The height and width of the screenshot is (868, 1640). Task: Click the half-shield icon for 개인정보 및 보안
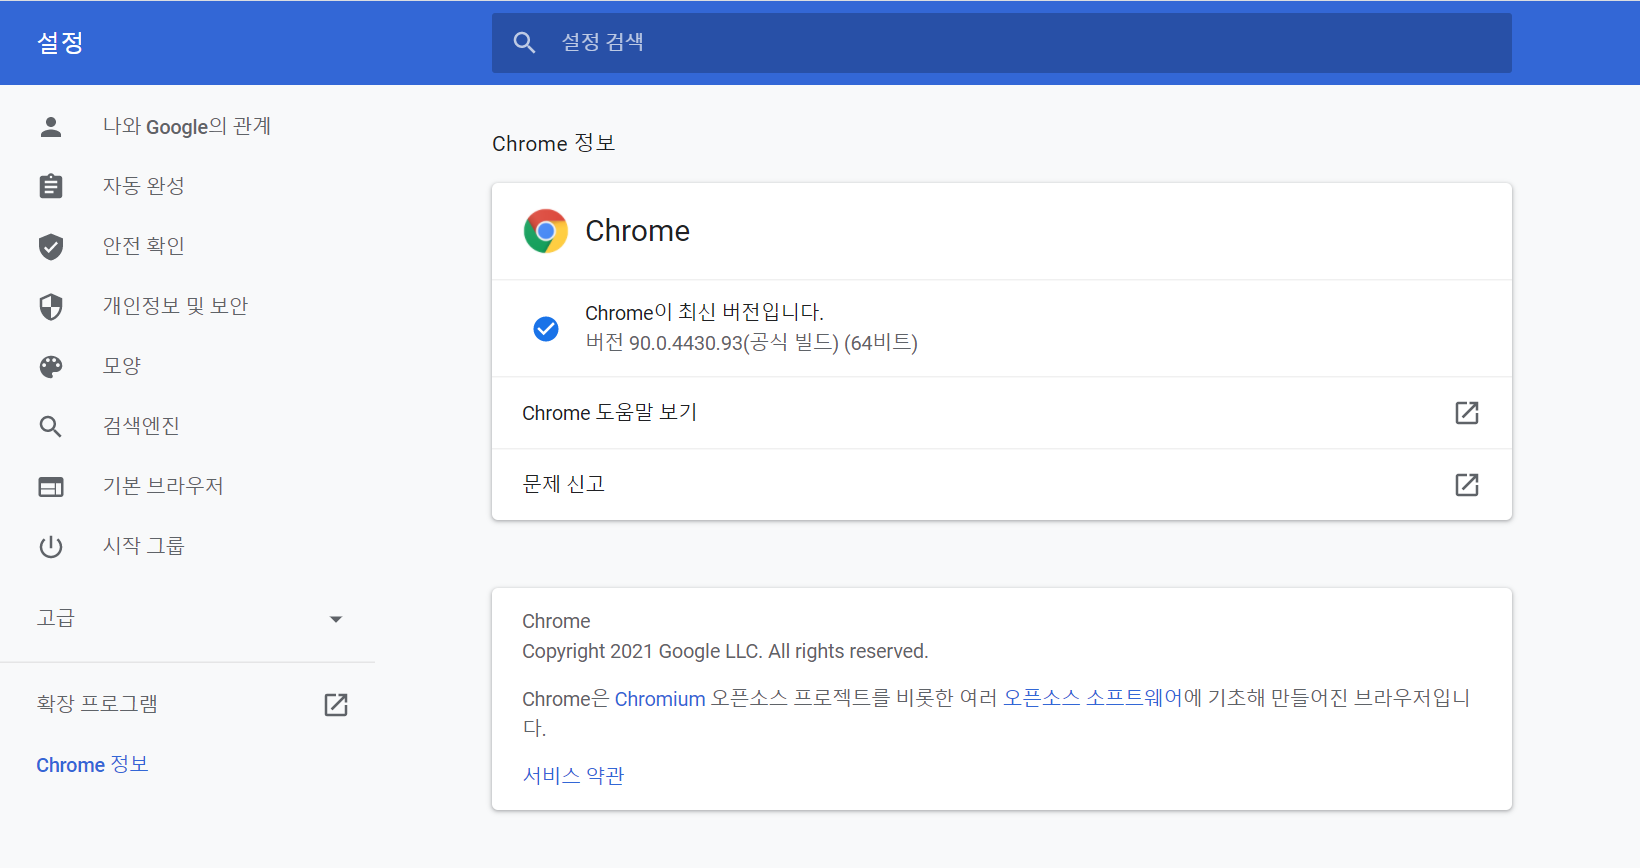pyautogui.click(x=51, y=306)
